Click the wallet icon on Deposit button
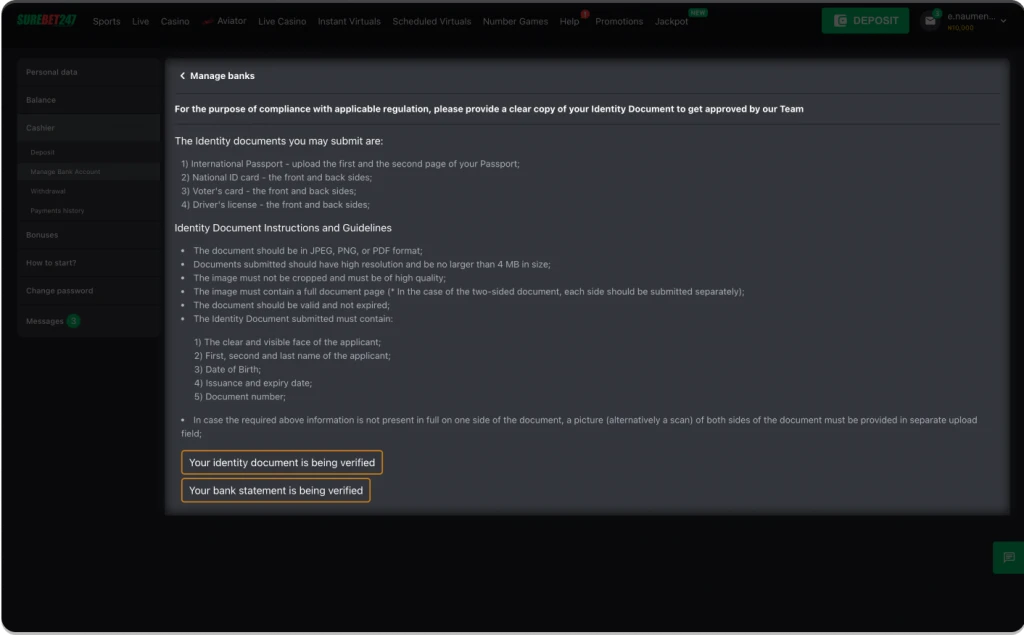The height and width of the screenshot is (635, 1024). pyautogui.click(x=841, y=21)
